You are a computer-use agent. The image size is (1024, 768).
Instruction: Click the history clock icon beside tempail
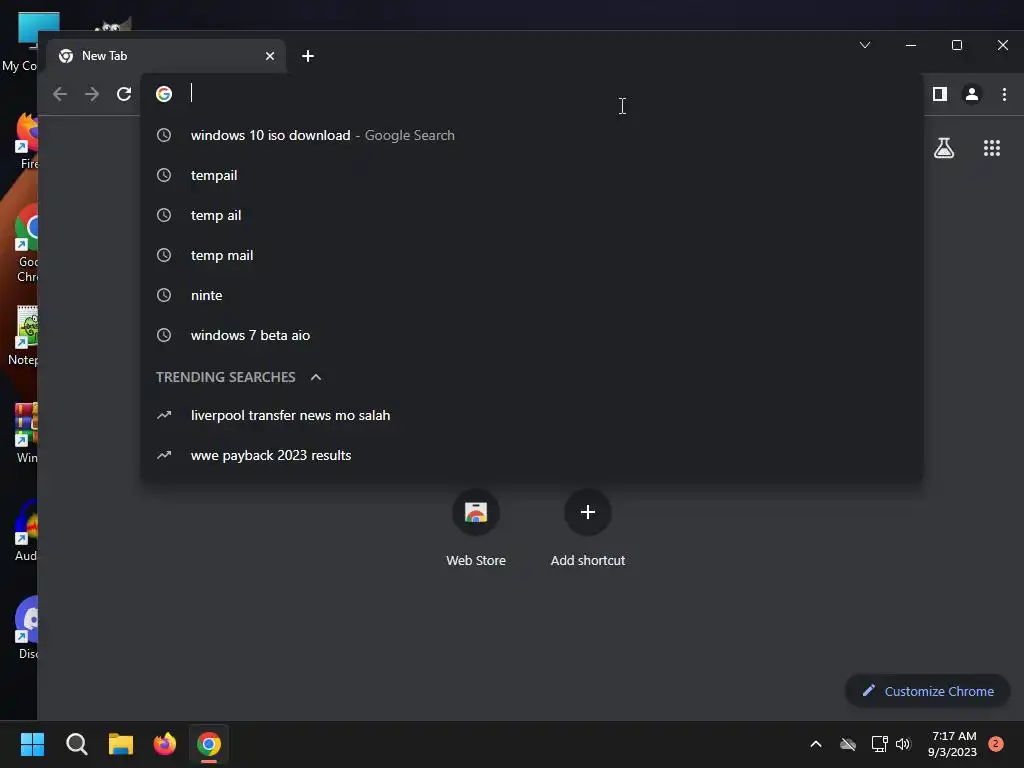click(164, 175)
